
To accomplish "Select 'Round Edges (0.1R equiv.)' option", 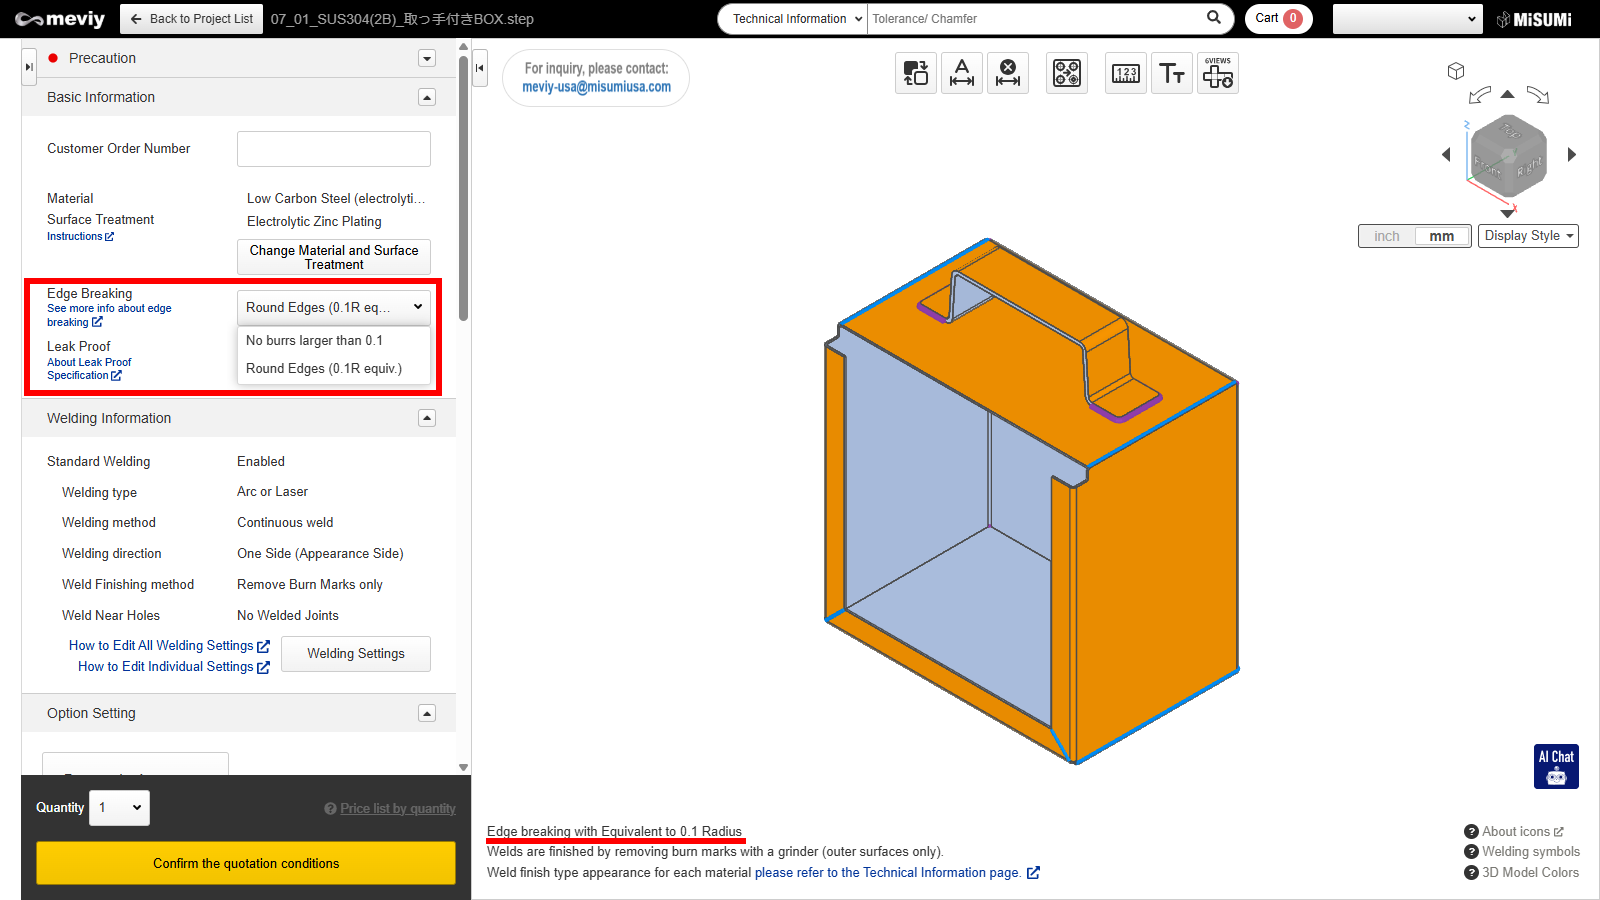I will click(324, 369).
